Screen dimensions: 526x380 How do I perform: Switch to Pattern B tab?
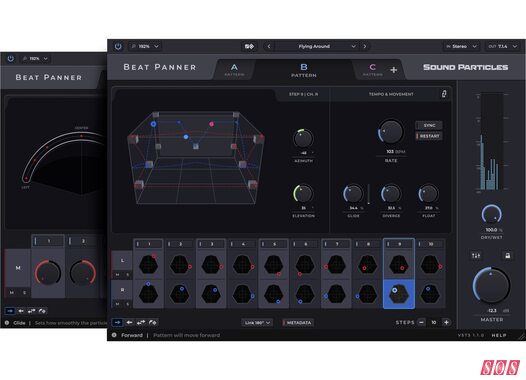[x=304, y=70]
